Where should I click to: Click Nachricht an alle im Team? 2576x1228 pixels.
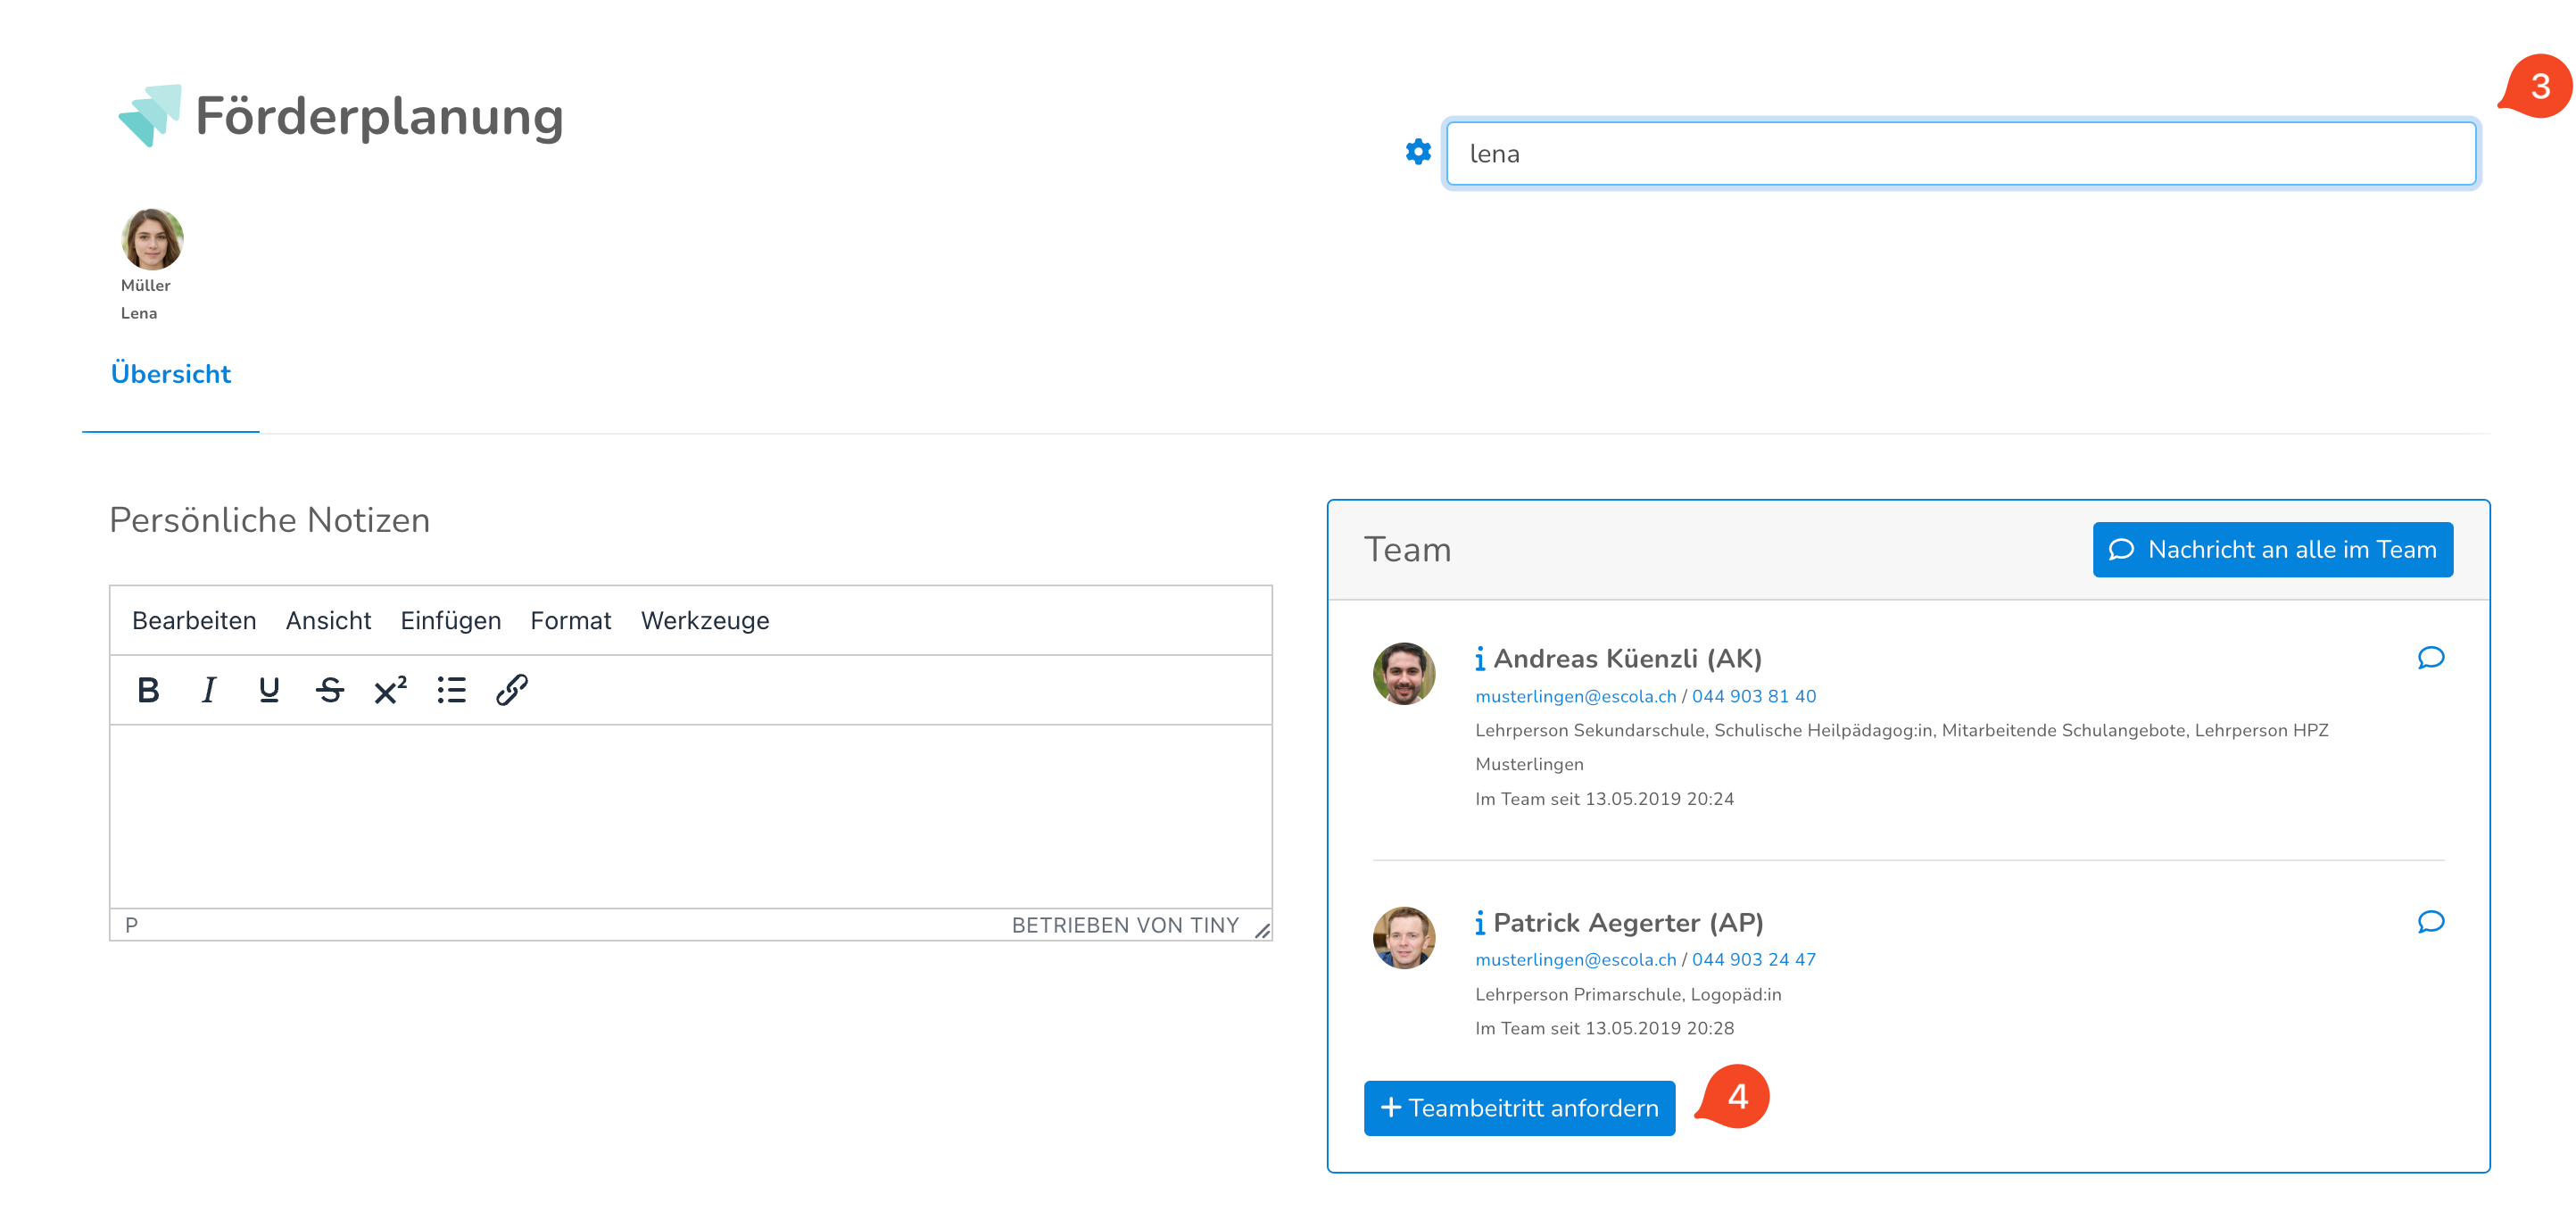point(2272,550)
